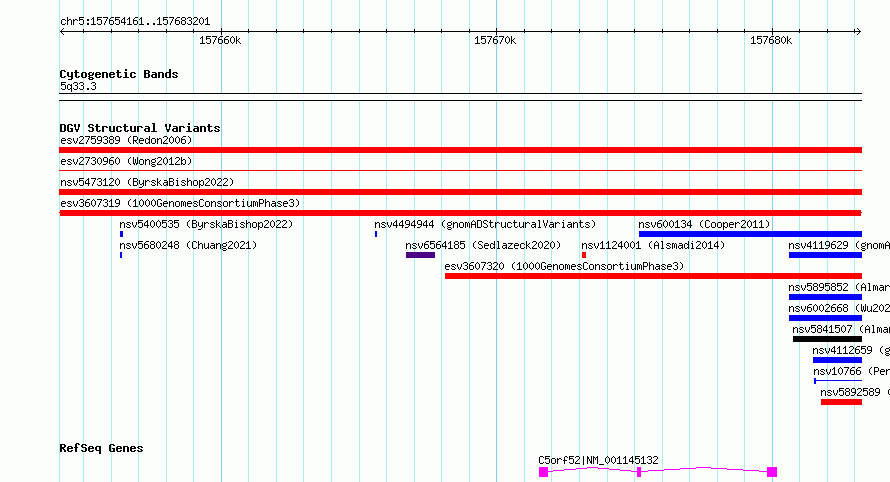Click the 157670k ruler position label

[495, 40]
